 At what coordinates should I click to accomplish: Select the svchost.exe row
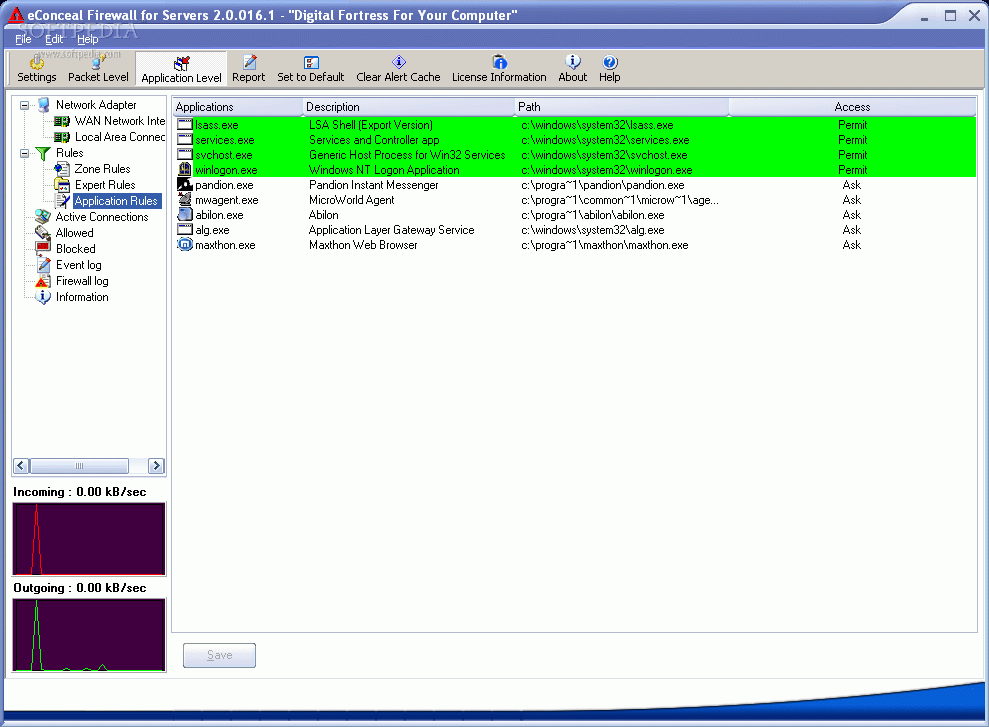575,155
